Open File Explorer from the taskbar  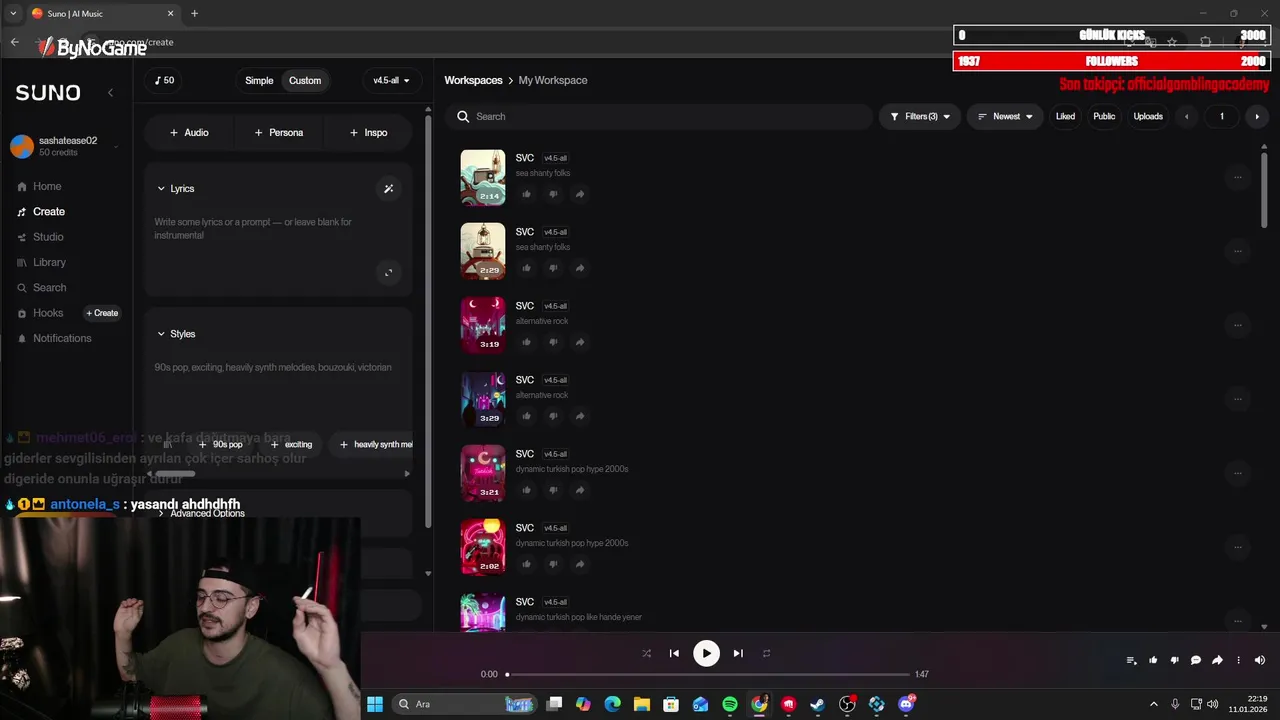pos(642,704)
